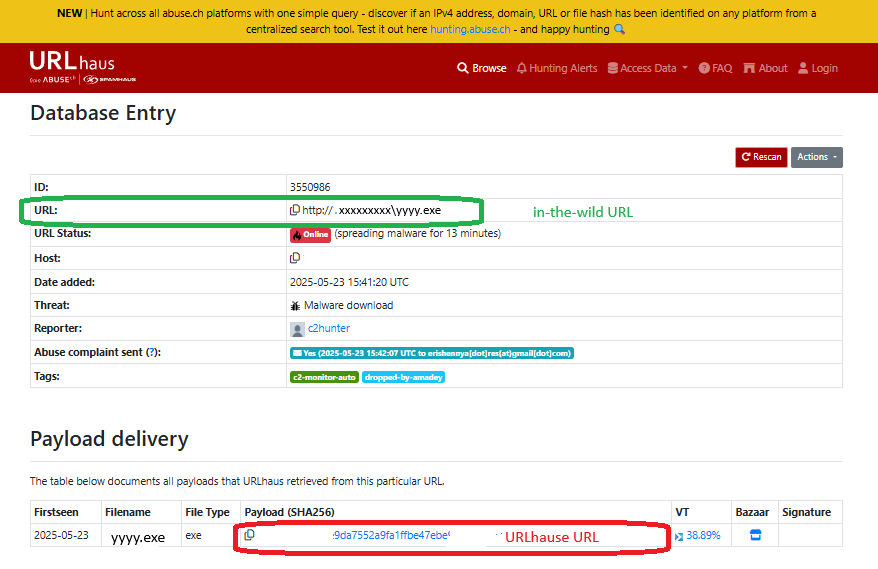This screenshot has width=878, height=569.
Task: Open the URLhaus logo home link
Action: (82, 67)
